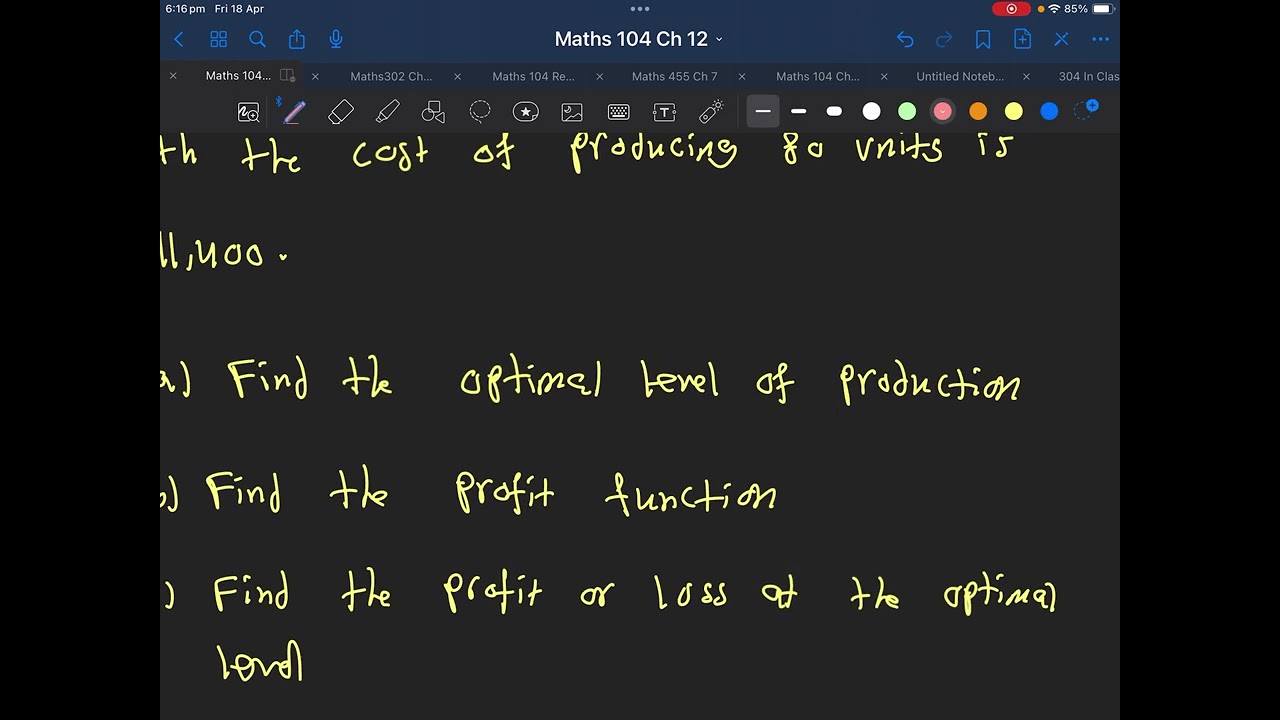This screenshot has height=720, width=1280.
Task: Select the Shapes tool
Action: click(433, 112)
